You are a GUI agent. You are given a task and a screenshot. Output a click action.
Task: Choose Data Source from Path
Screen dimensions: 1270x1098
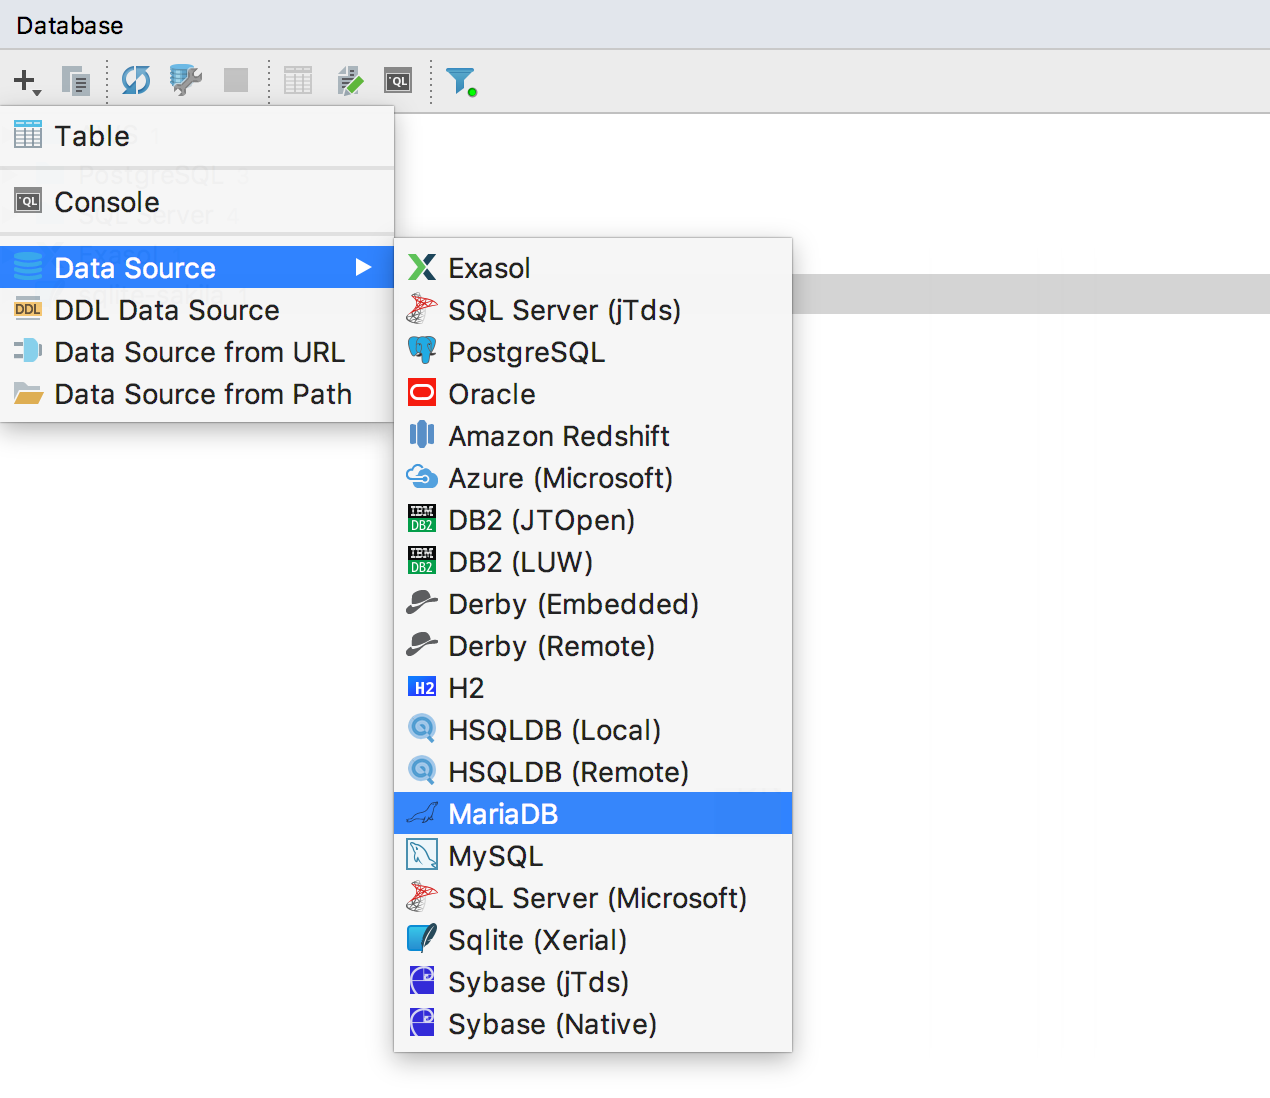tap(197, 394)
